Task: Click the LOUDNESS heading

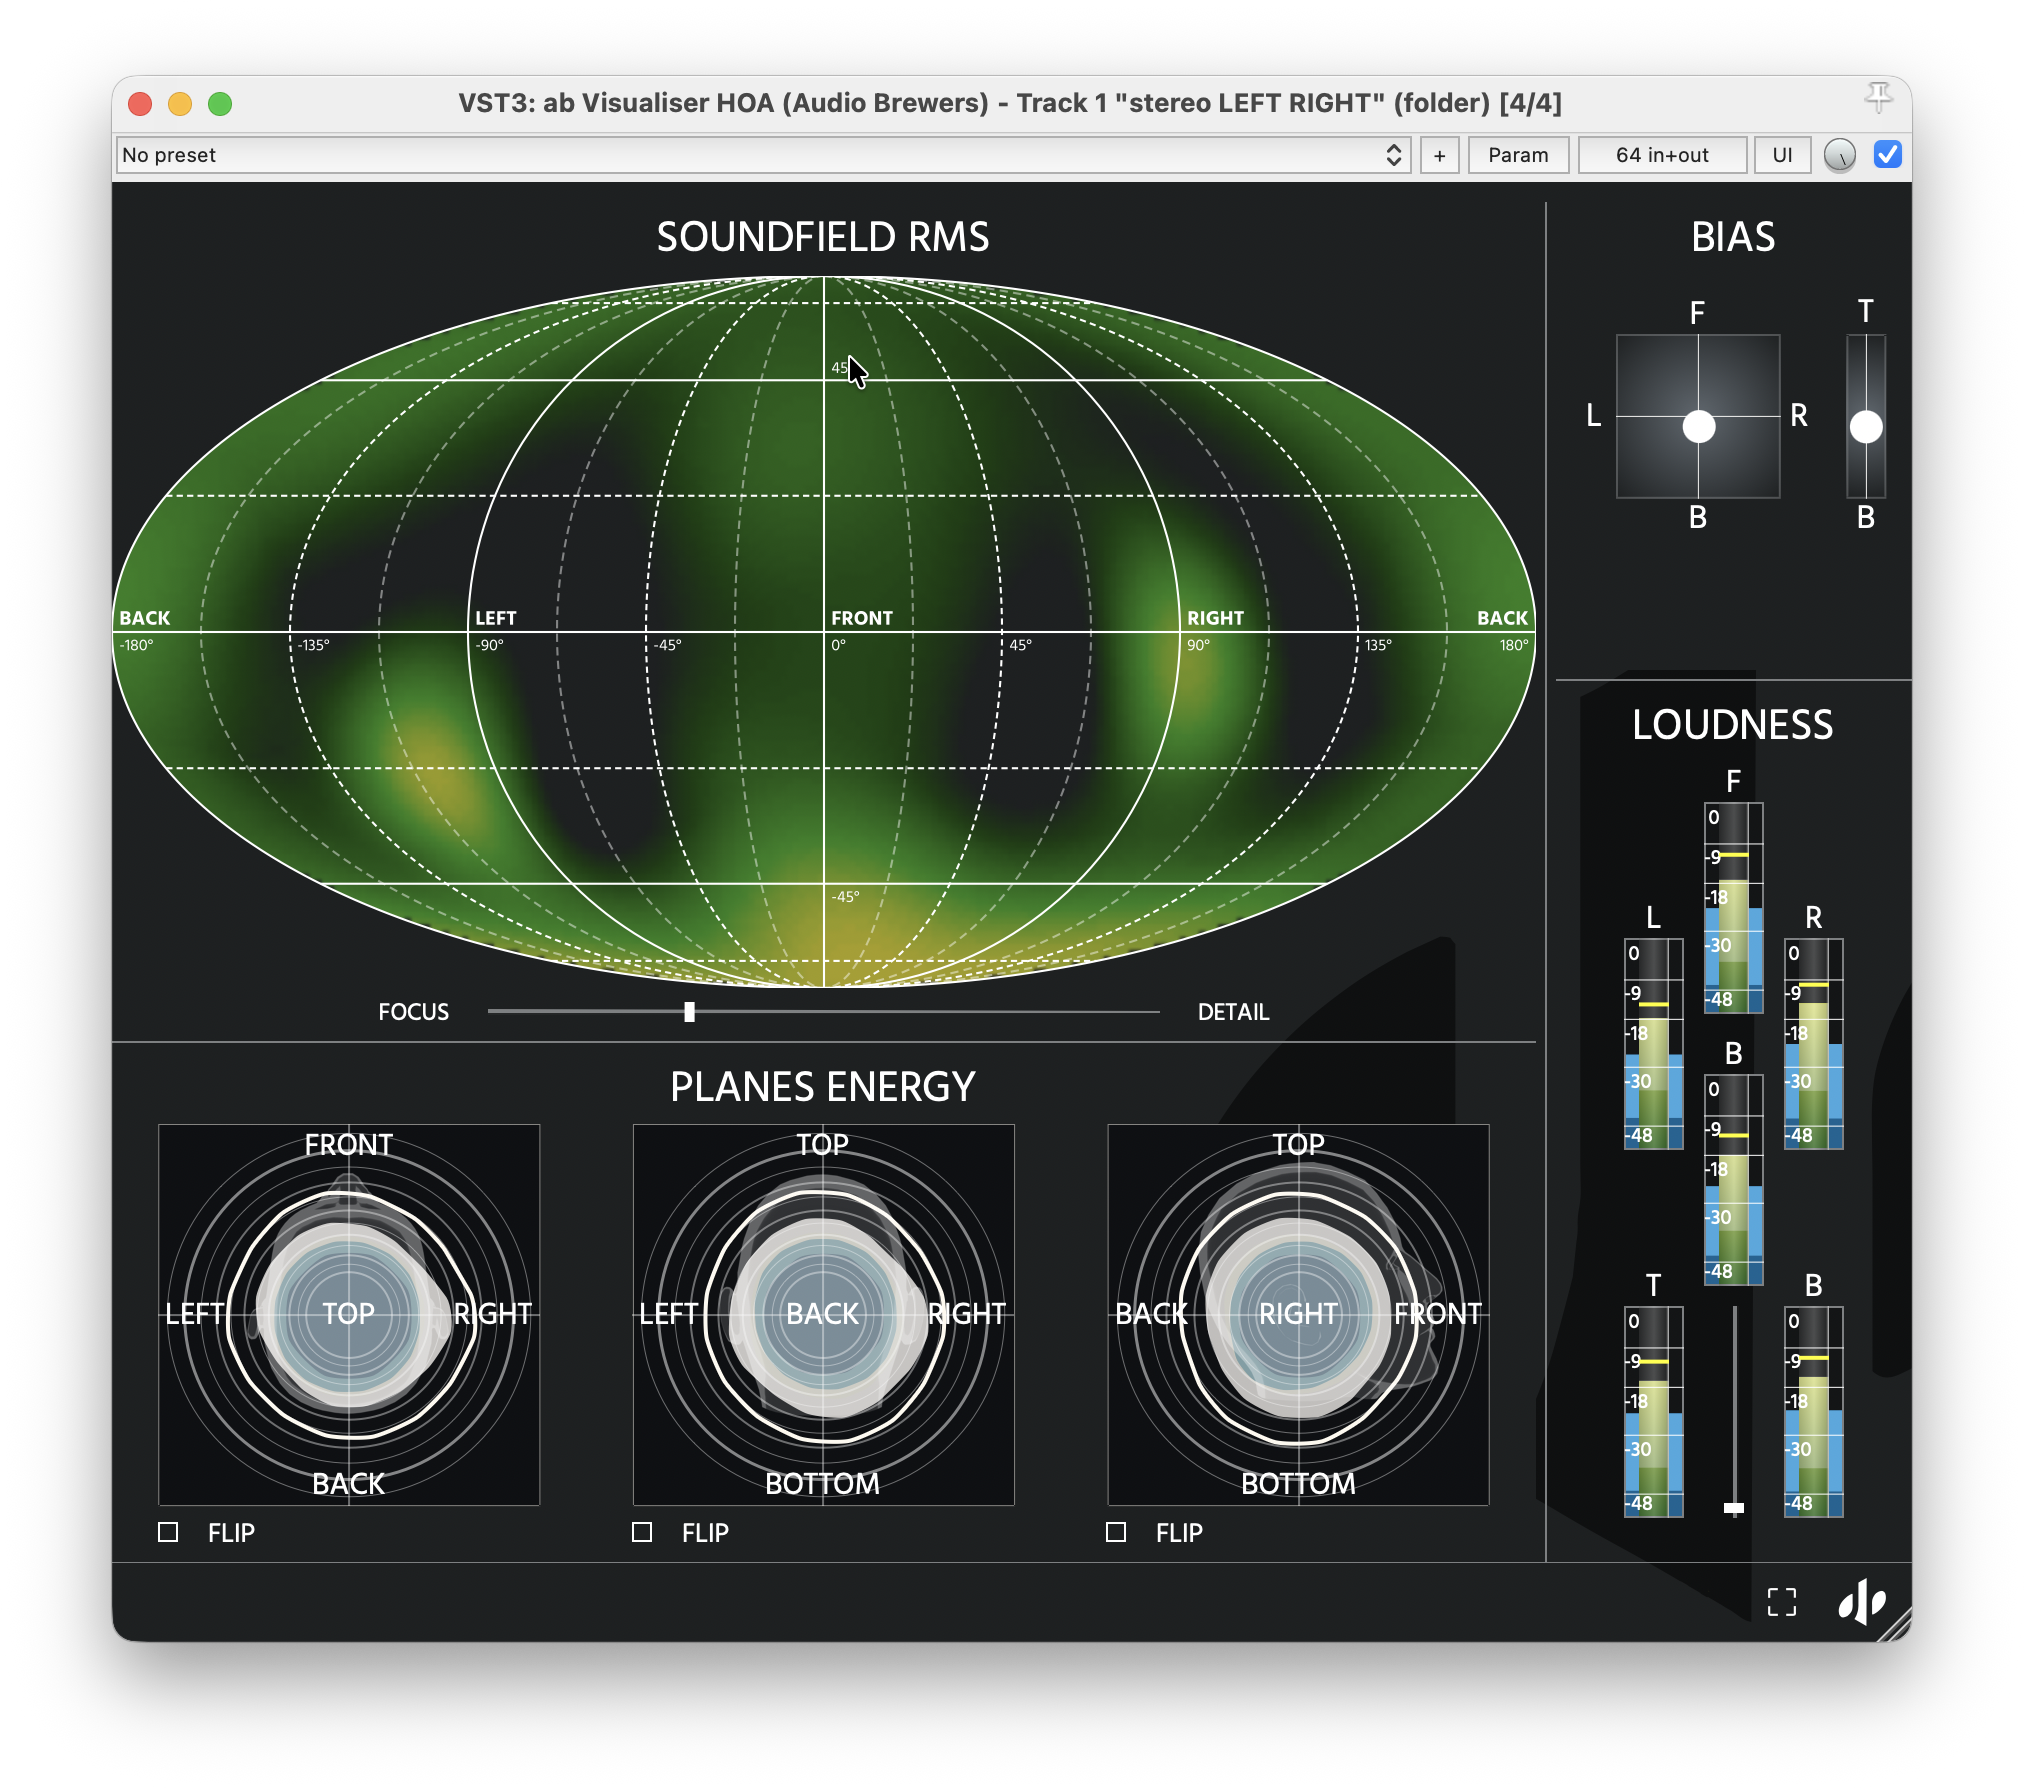Action: click(1733, 725)
